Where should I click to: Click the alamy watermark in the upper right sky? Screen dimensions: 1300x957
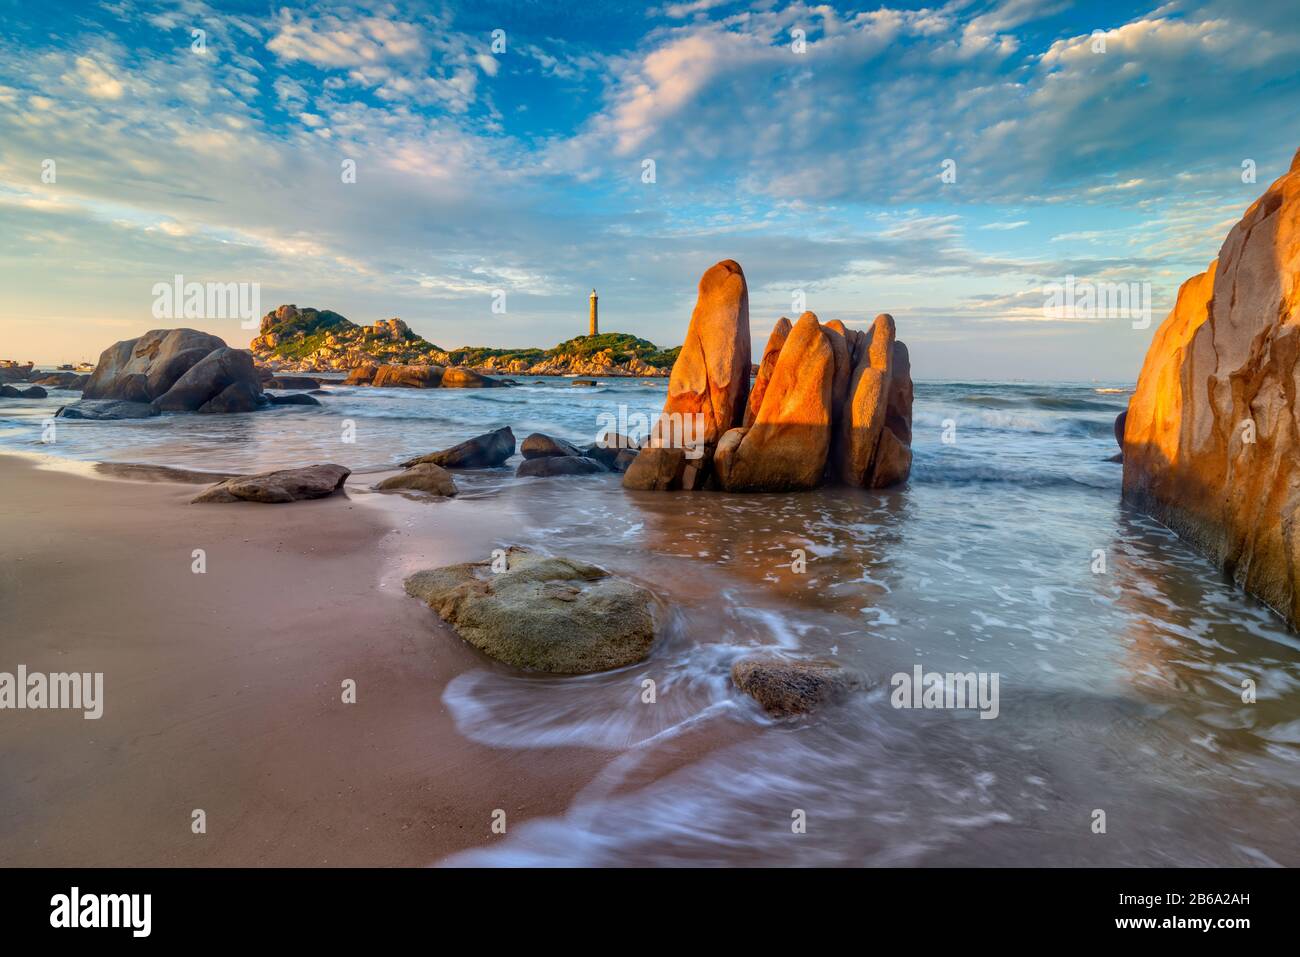[x=1095, y=299]
